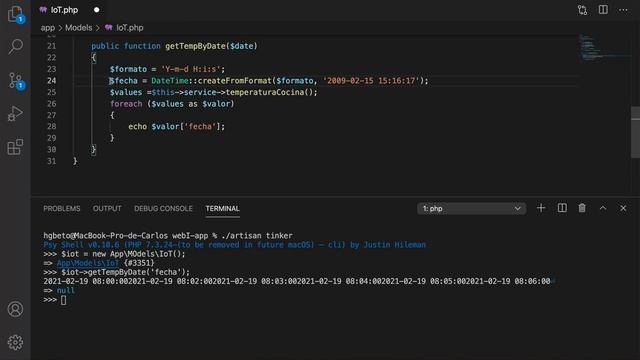640x360 pixels.
Task: Switch to the PROBLEMS tab
Action: pyautogui.click(x=62, y=209)
